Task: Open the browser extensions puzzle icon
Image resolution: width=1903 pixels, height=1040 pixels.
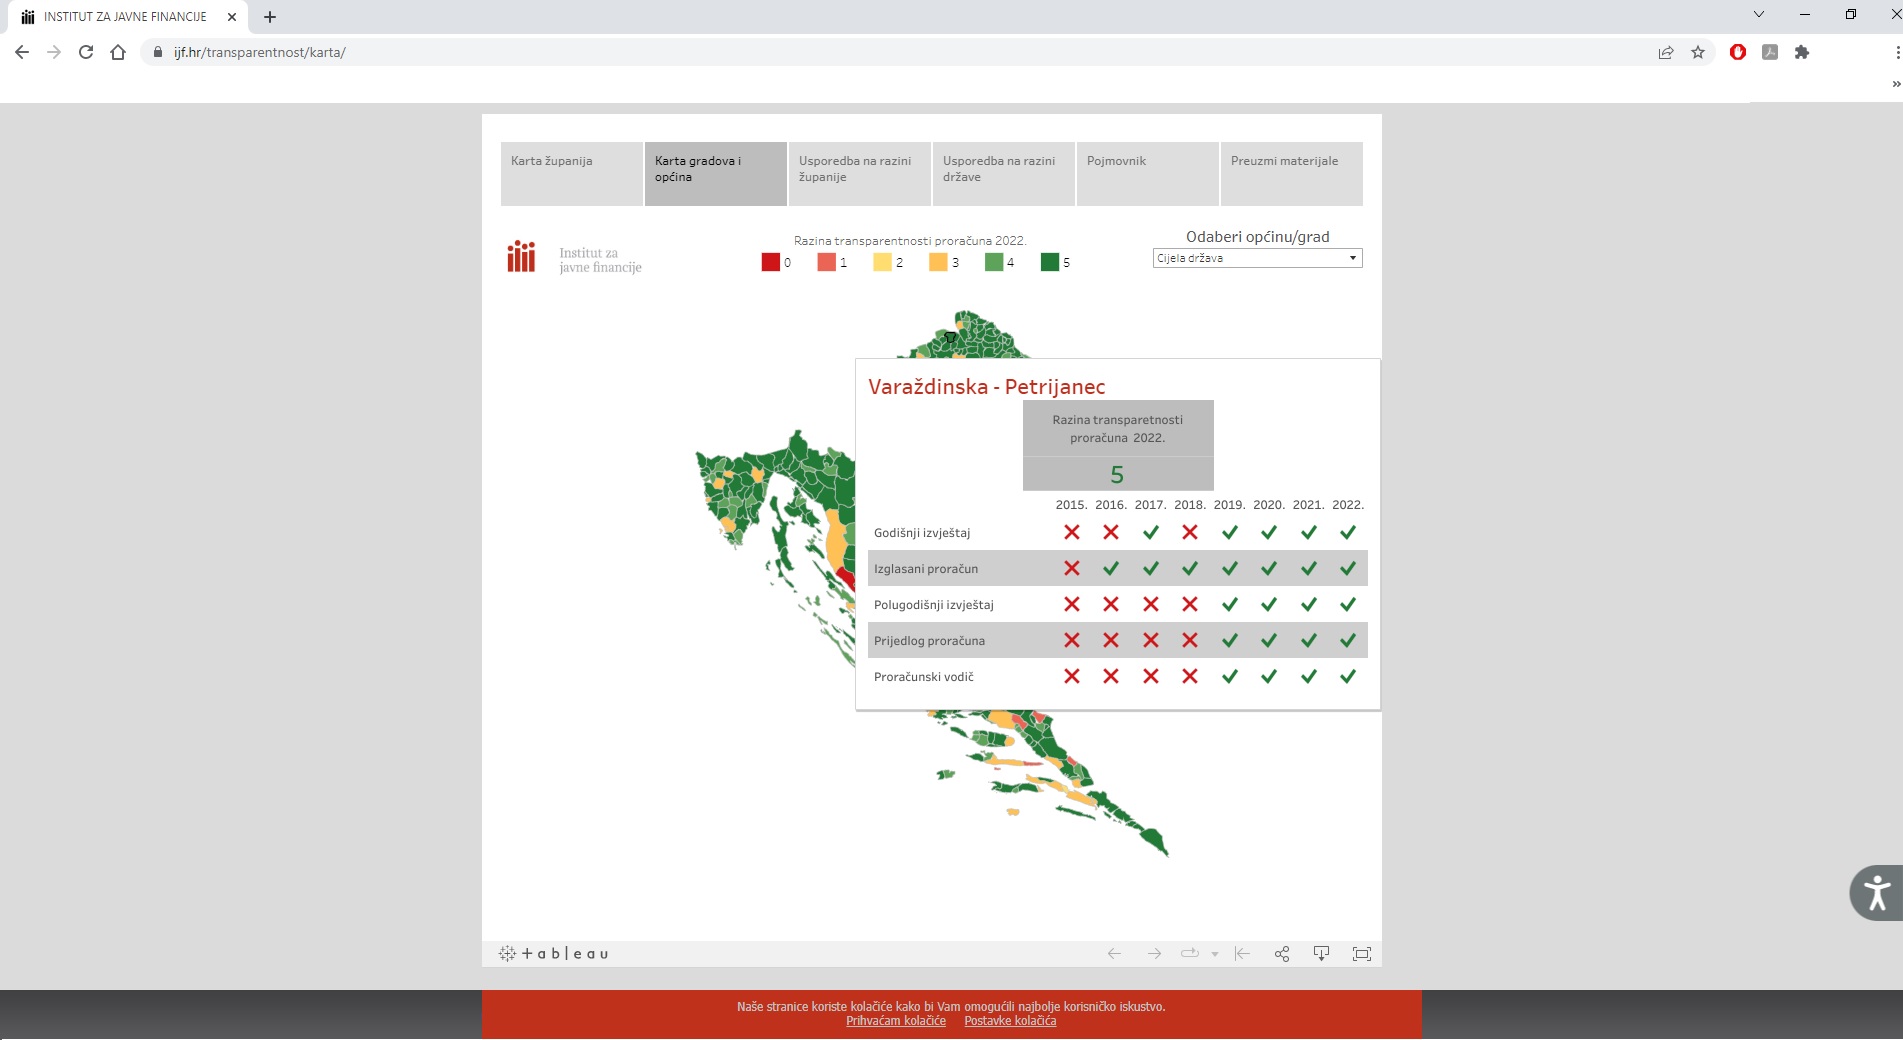Action: pyautogui.click(x=1802, y=52)
